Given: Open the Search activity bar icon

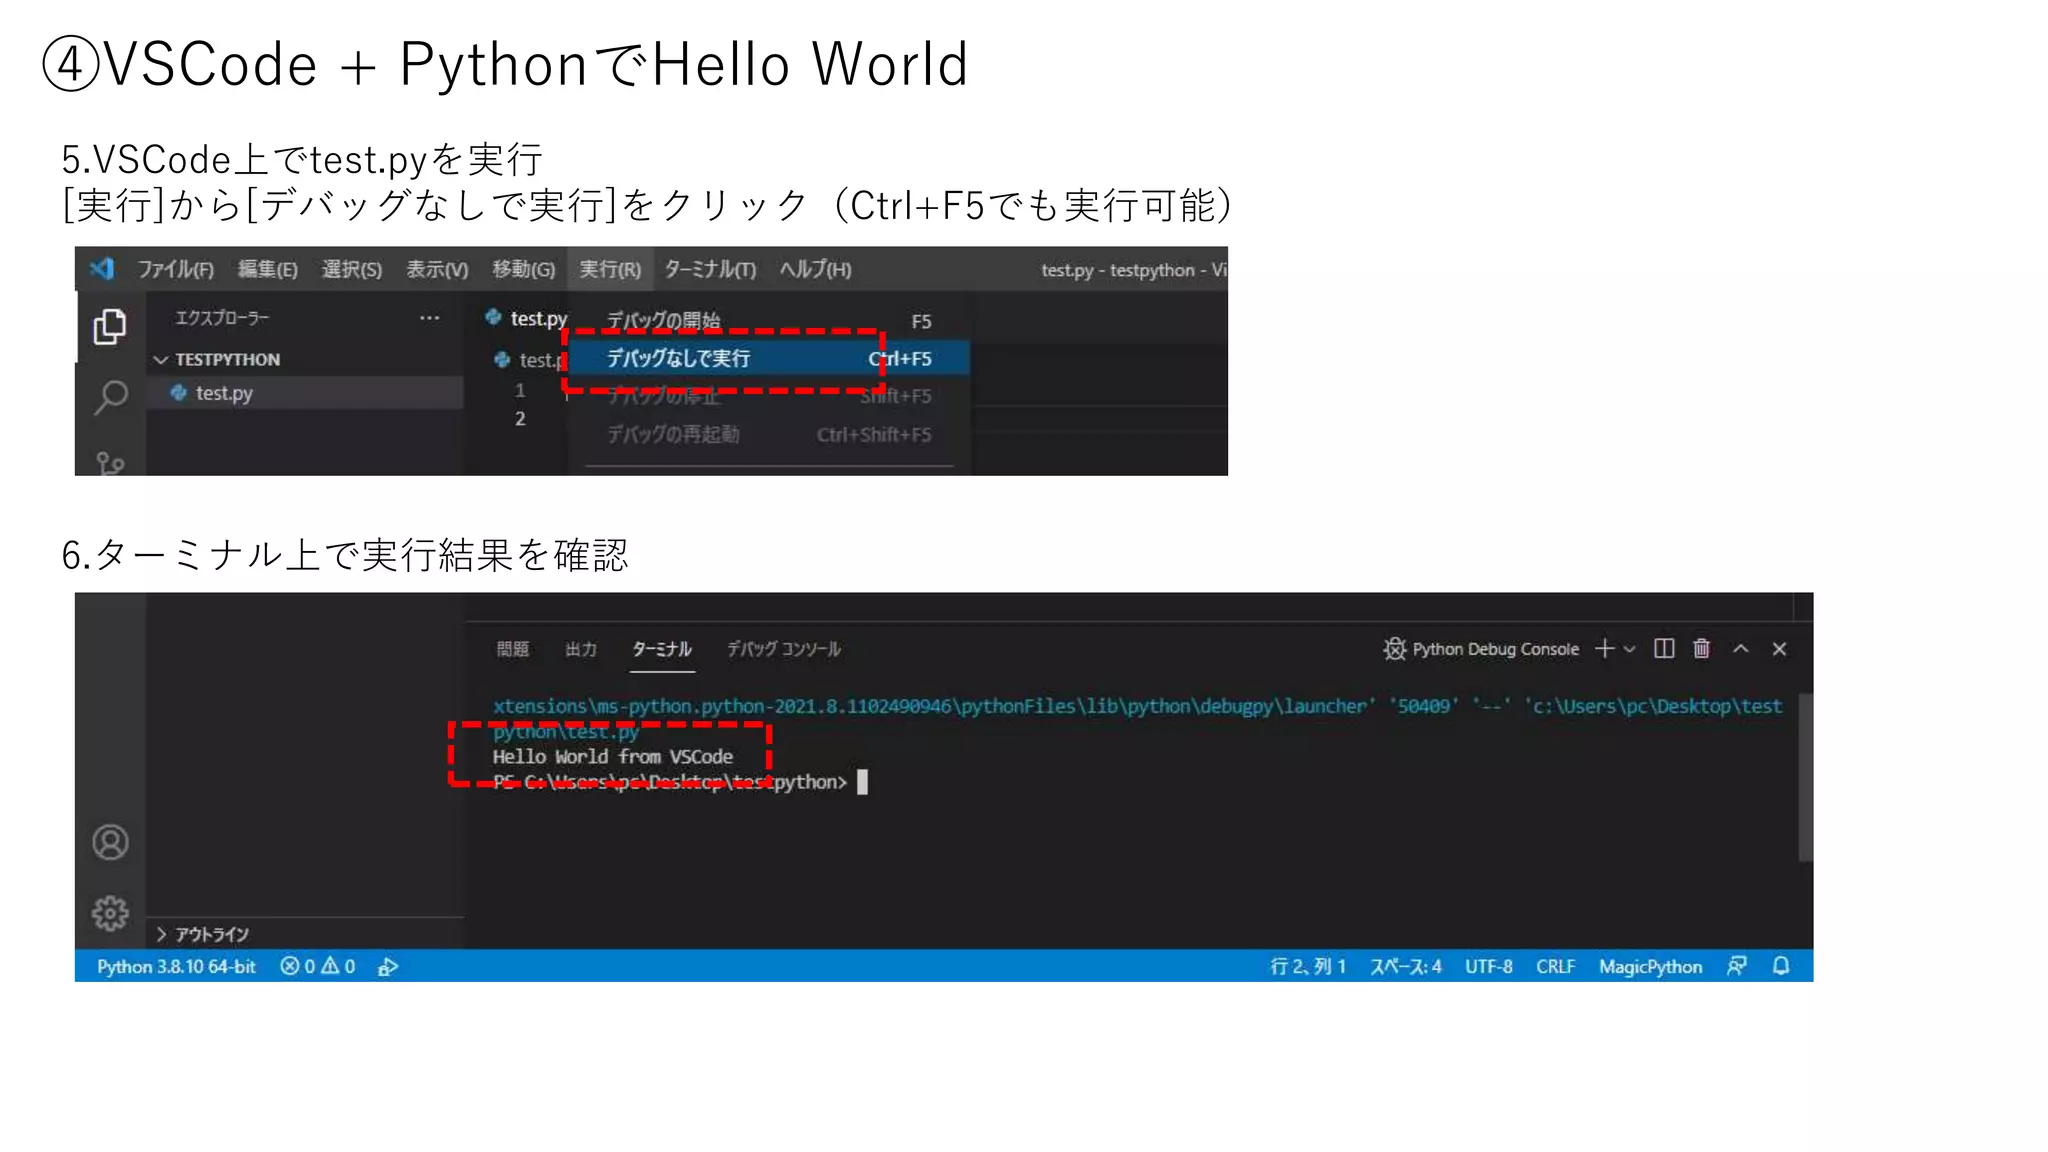Looking at the screenshot, I should coord(110,397).
